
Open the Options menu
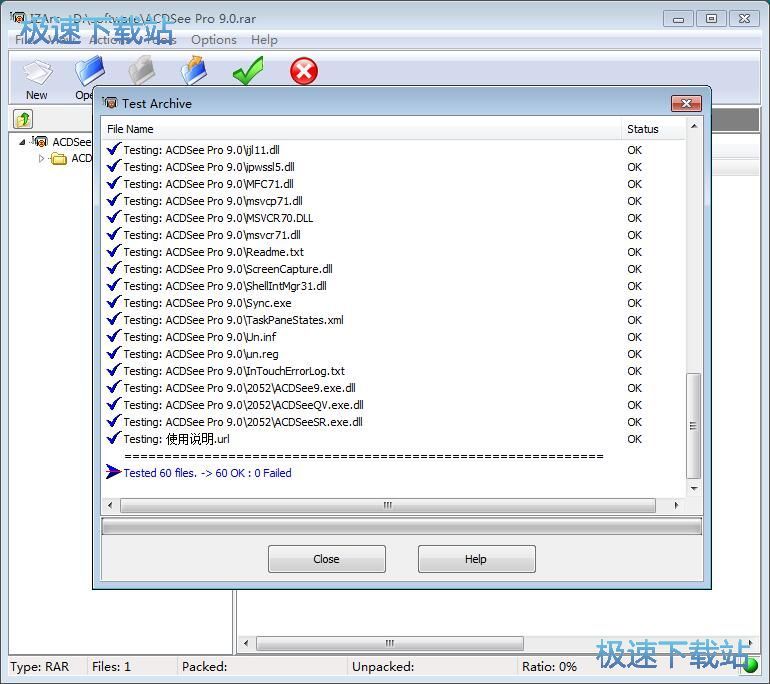pos(213,40)
